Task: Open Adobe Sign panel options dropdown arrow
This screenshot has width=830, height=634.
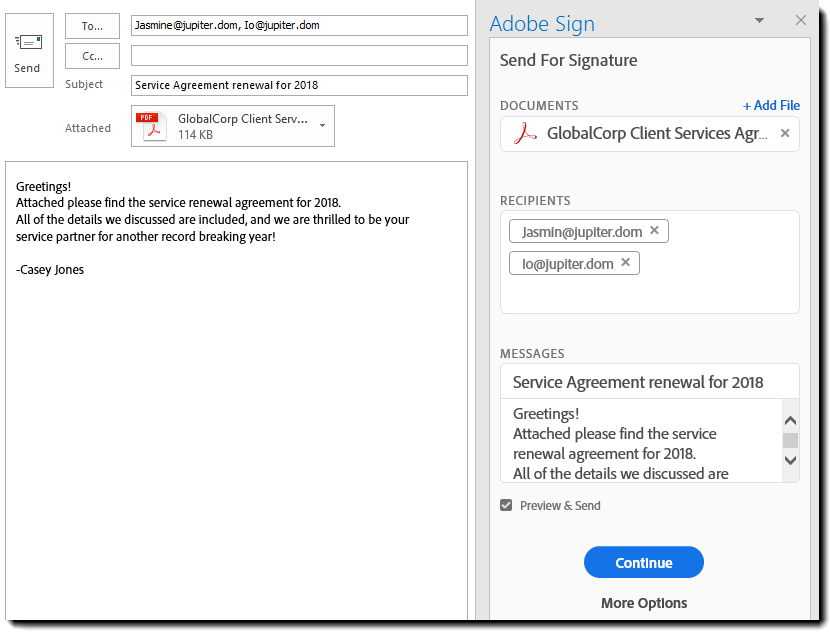Action: click(759, 21)
